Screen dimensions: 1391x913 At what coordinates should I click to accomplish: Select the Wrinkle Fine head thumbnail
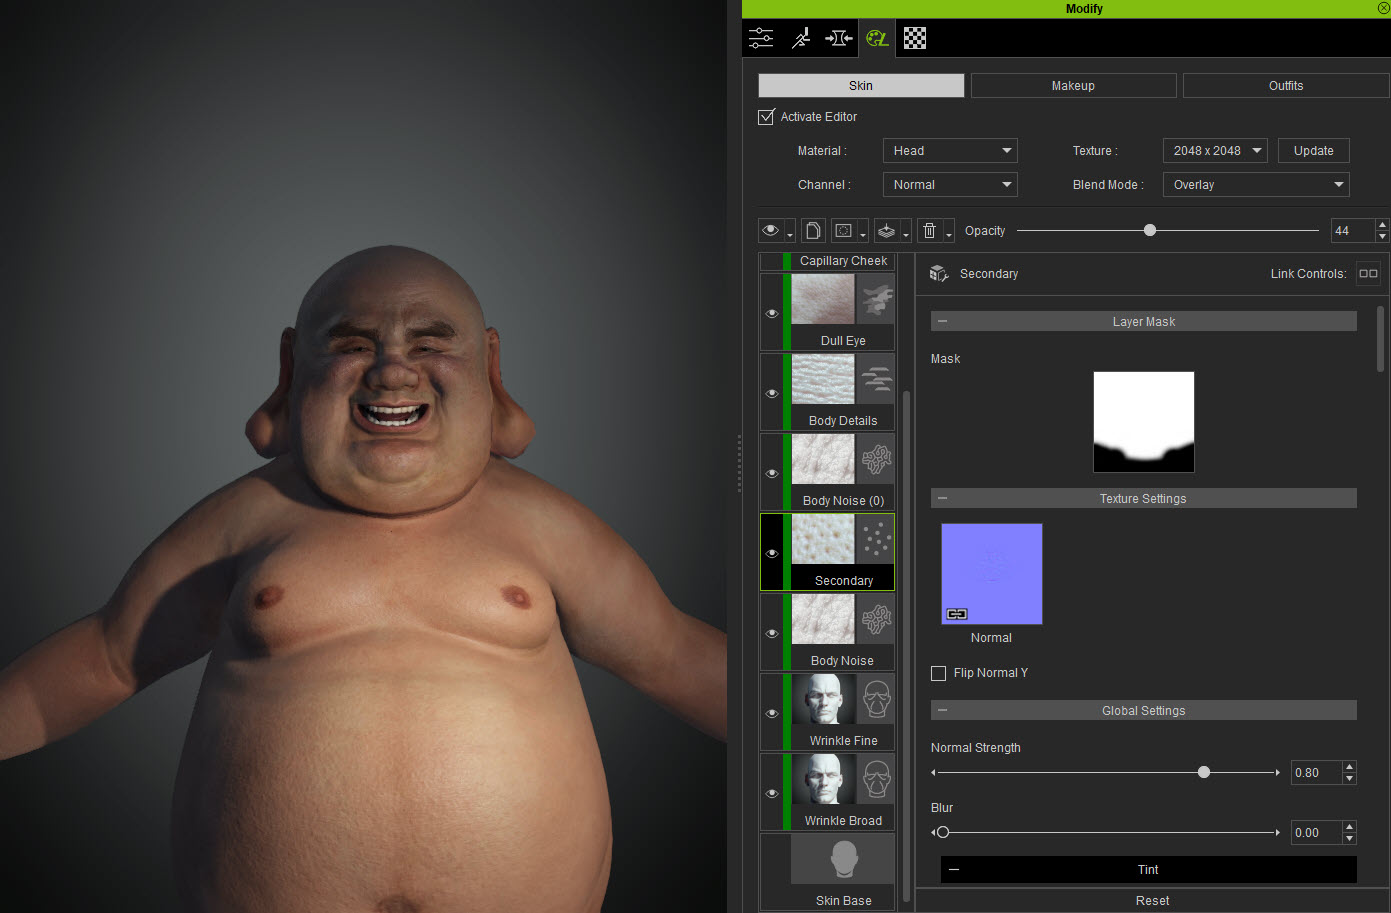point(823,699)
